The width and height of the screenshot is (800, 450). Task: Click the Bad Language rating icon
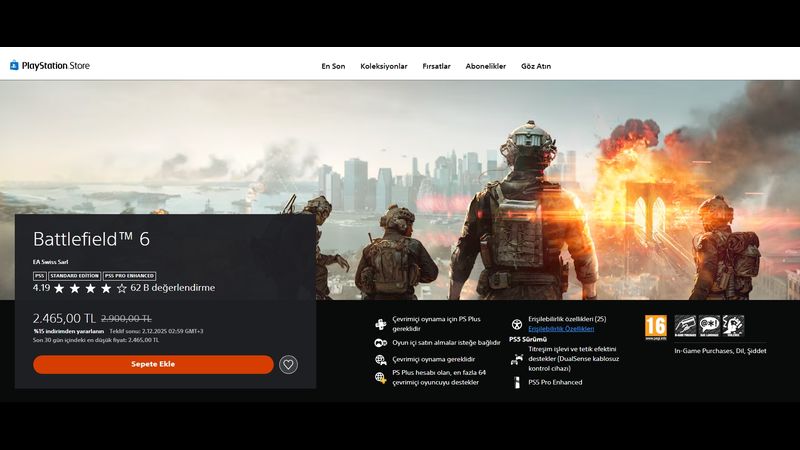tap(709, 326)
